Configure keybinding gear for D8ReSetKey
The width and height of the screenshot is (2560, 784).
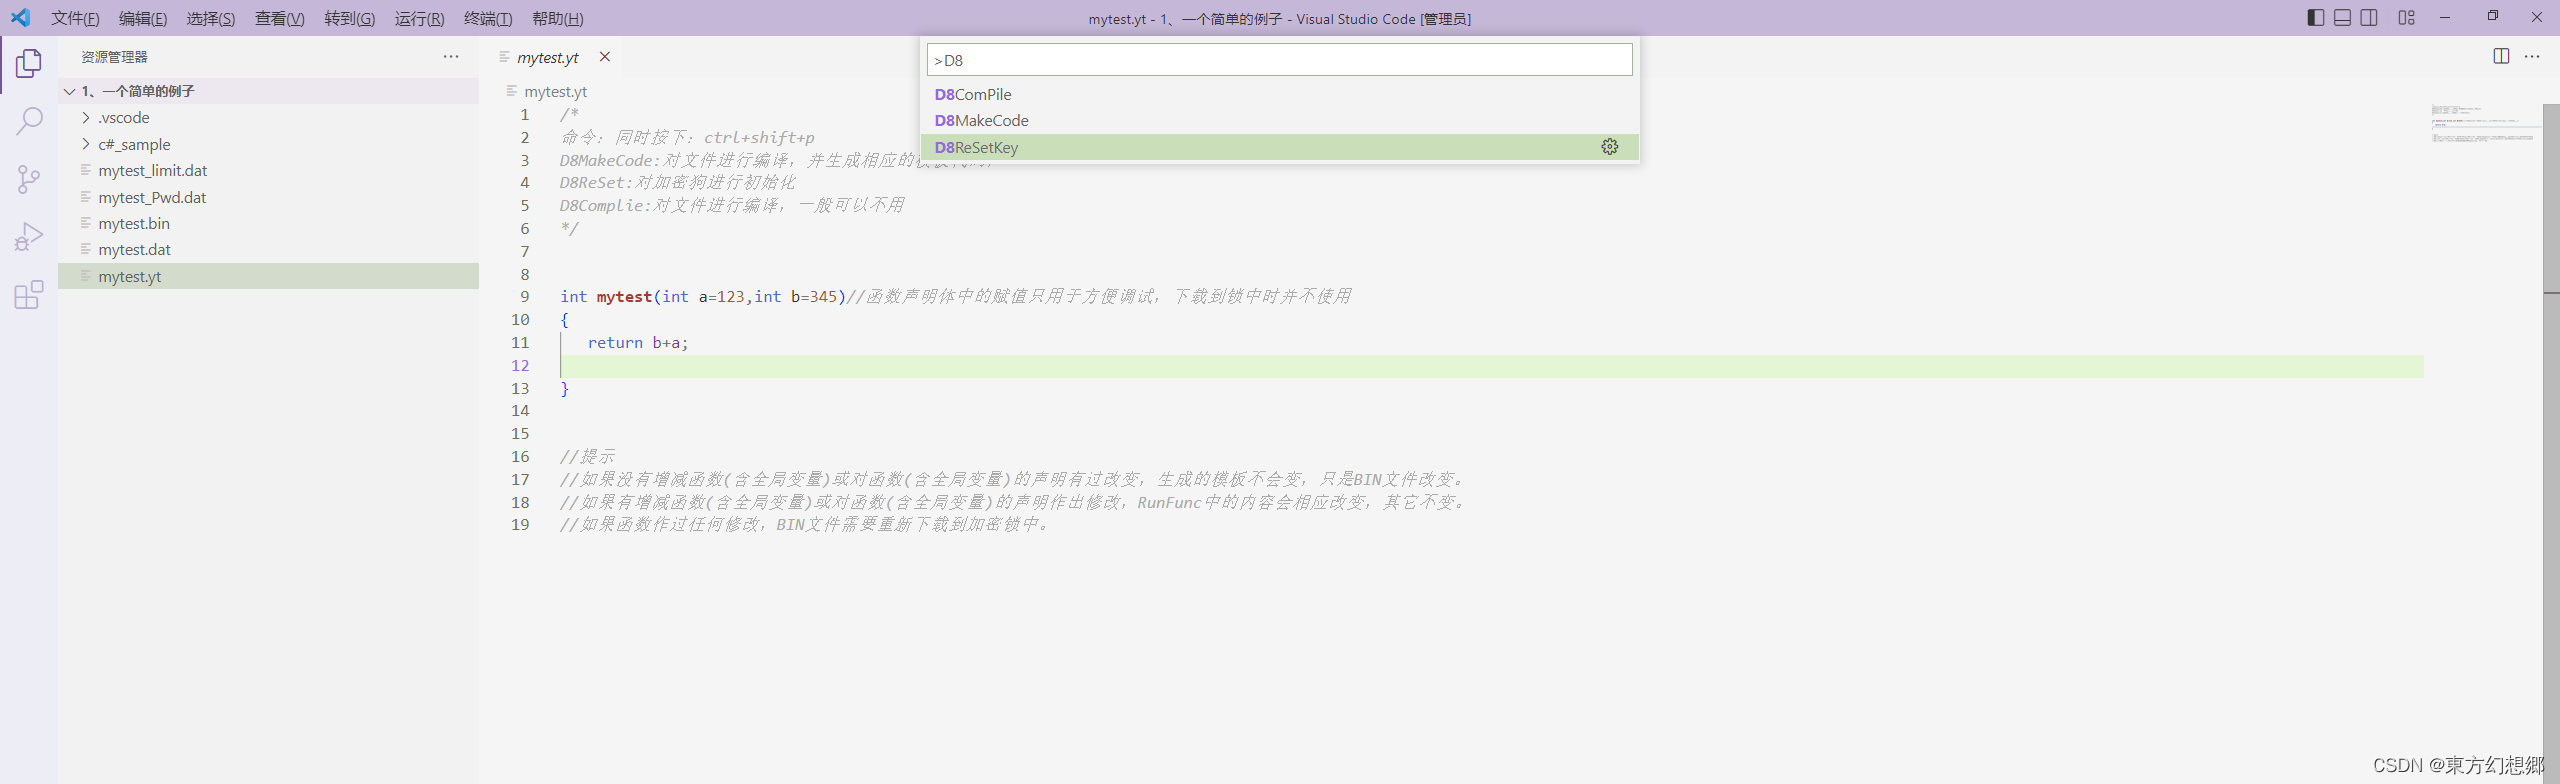[1609, 147]
